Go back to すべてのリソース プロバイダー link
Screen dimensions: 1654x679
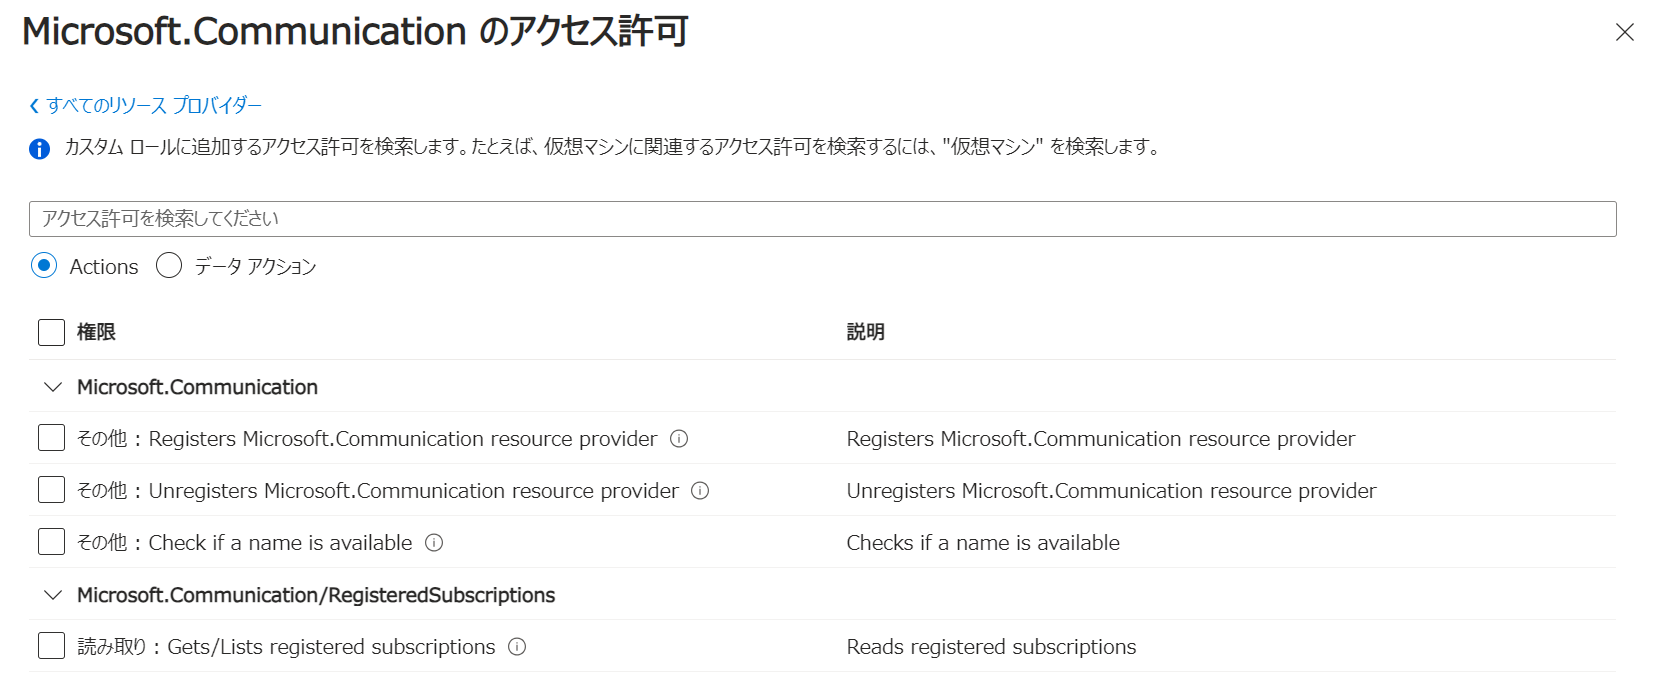coord(154,105)
